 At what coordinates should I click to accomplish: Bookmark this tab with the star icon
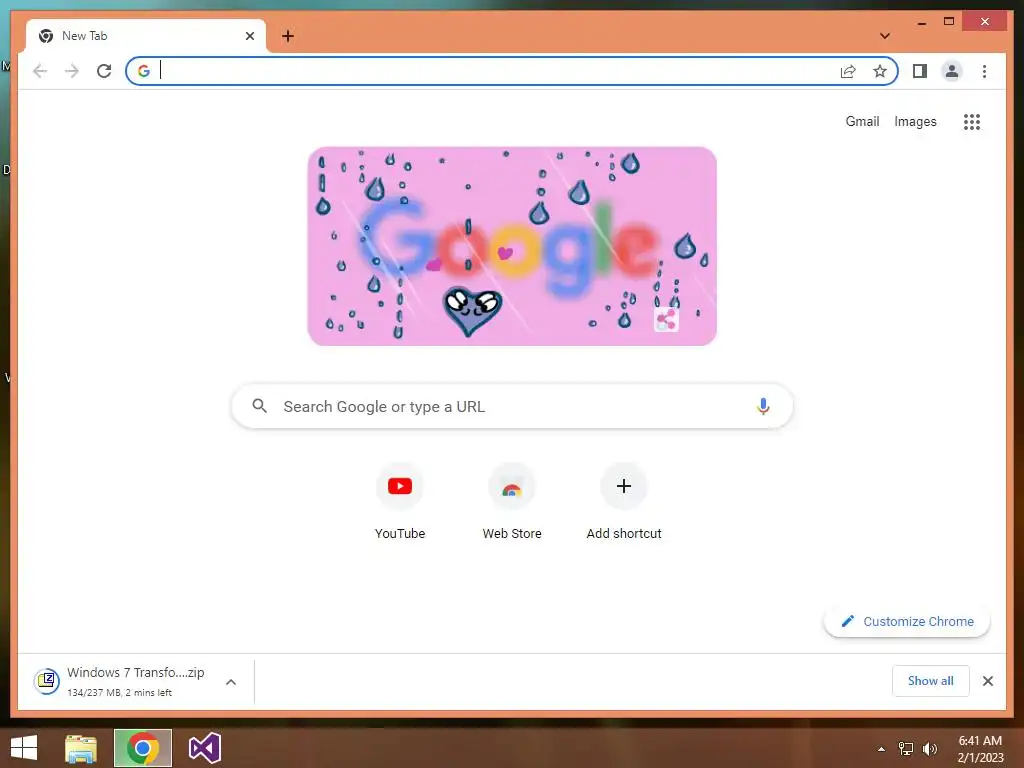point(880,71)
